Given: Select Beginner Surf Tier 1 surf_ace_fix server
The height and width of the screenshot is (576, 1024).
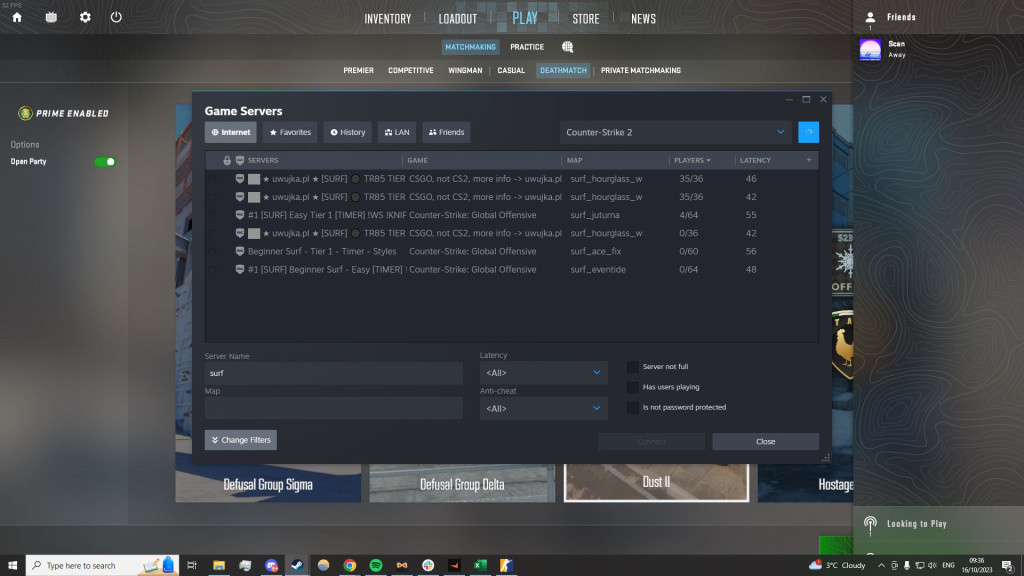Looking at the screenshot, I should tap(511, 251).
